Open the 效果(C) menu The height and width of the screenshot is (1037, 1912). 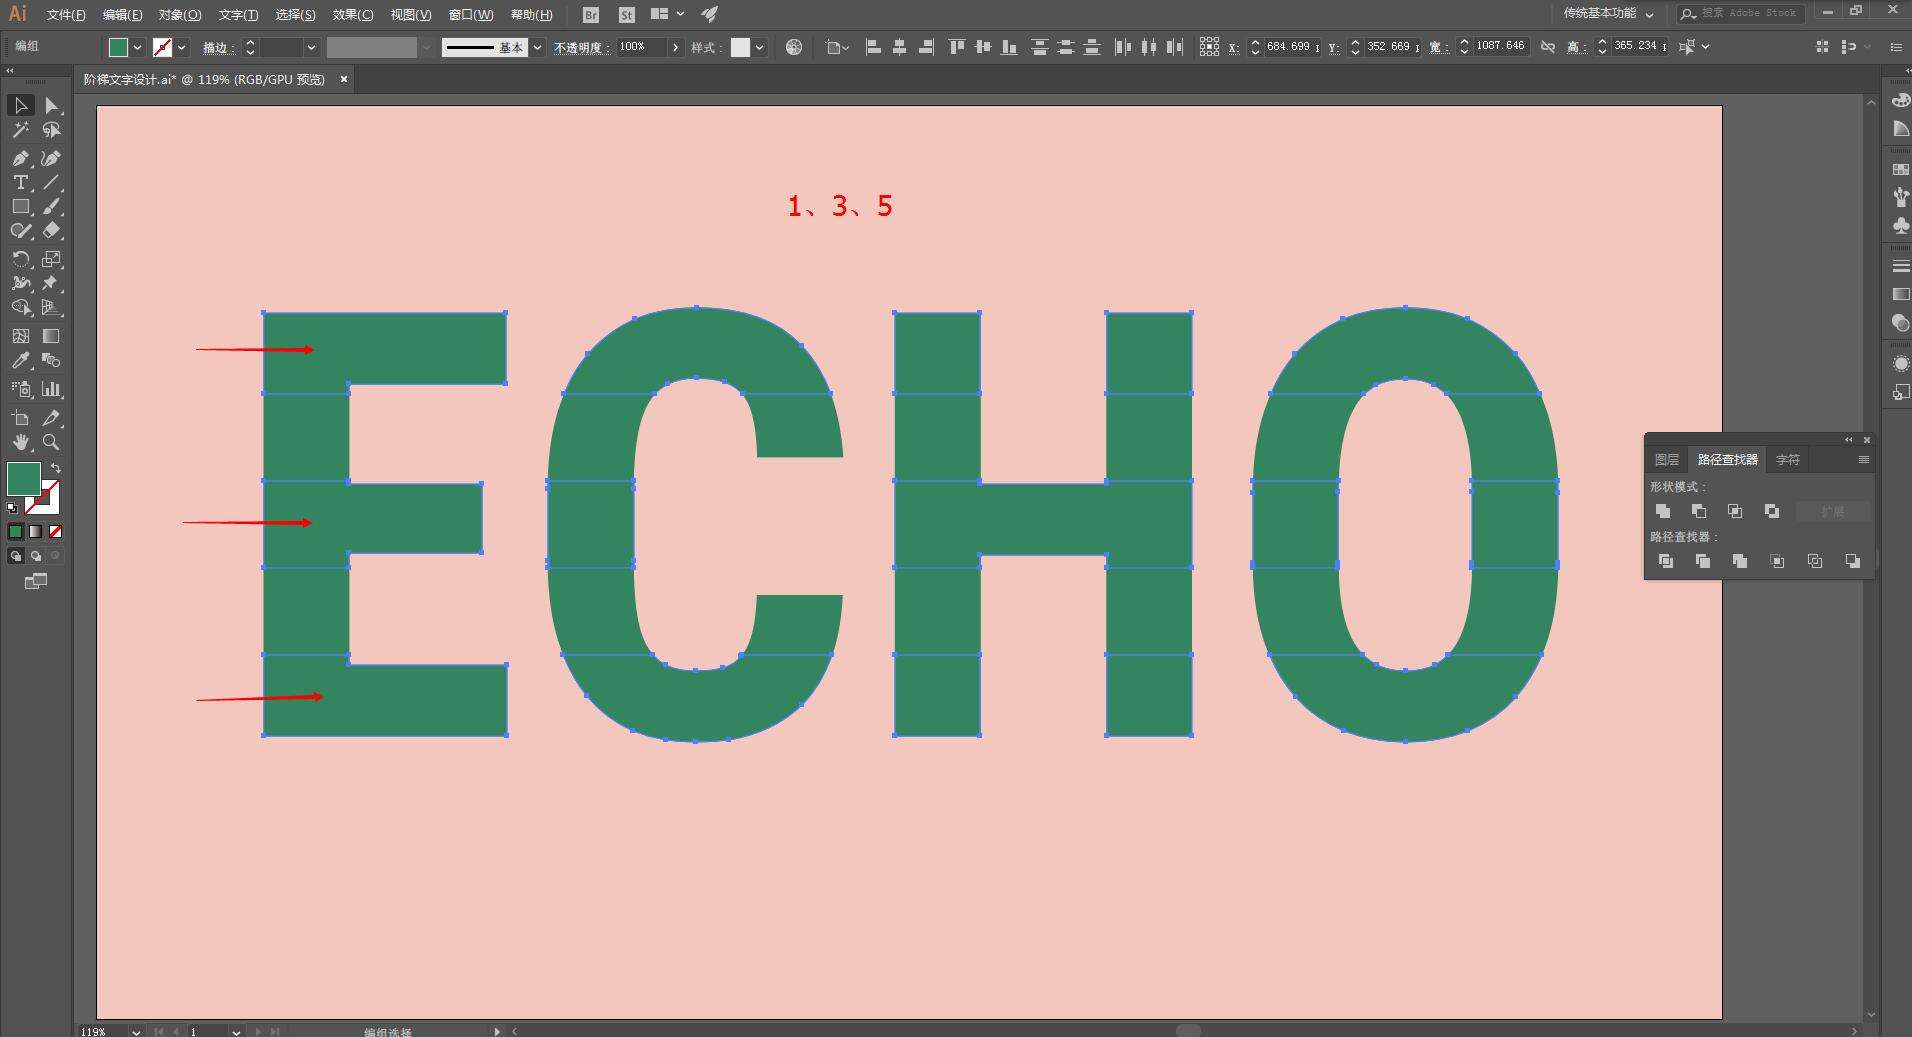coord(353,15)
